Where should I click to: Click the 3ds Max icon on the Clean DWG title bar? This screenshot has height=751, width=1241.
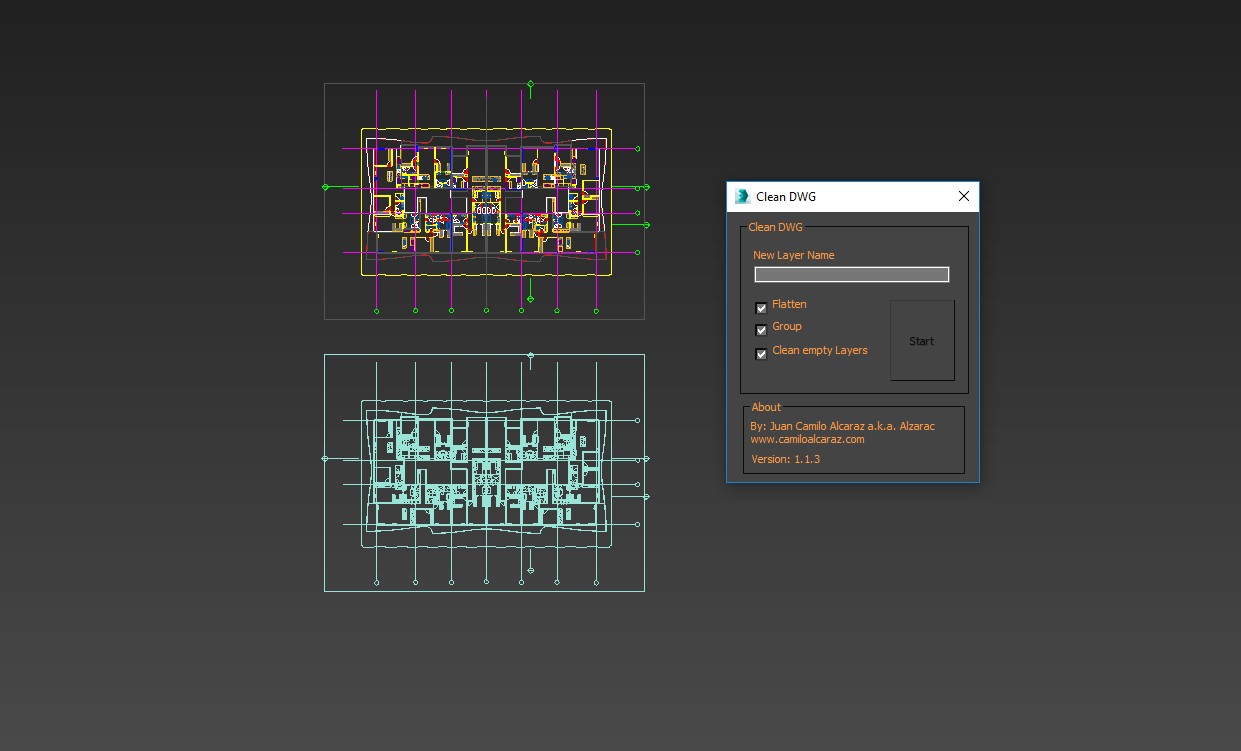[741, 196]
